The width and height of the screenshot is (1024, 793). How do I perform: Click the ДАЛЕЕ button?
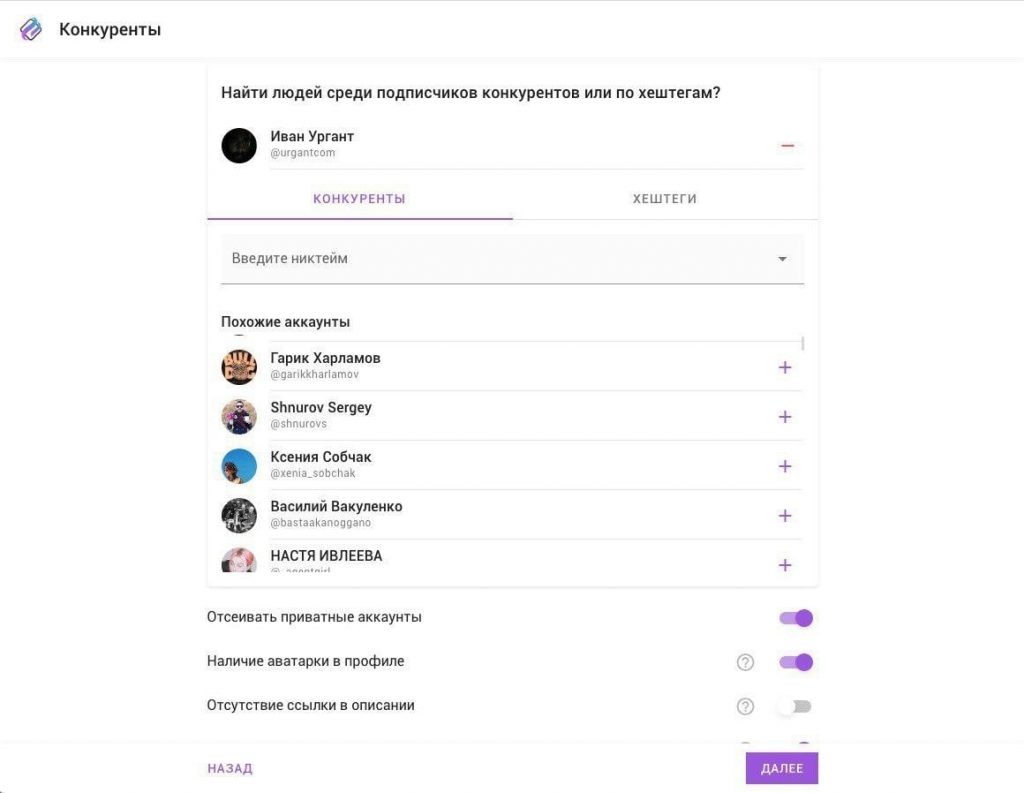(x=782, y=768)
